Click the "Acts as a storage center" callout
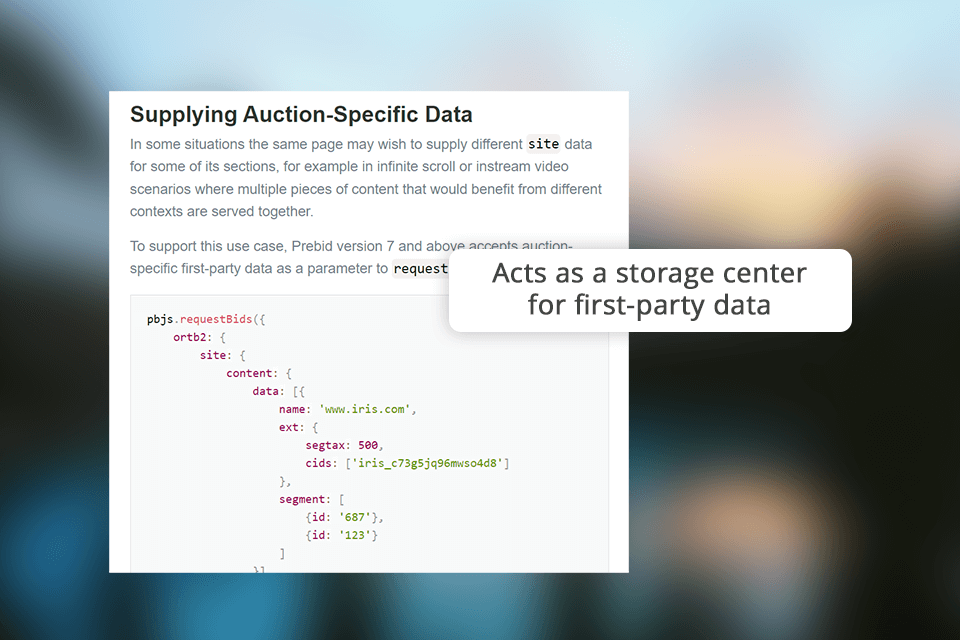Image resolution: width=960 pixels, height=640 pixels. point(649,273)
